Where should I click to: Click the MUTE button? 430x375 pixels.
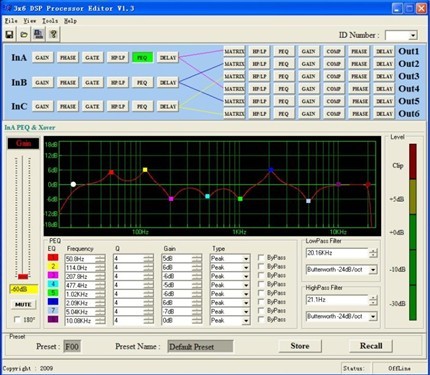coord(23,304)
